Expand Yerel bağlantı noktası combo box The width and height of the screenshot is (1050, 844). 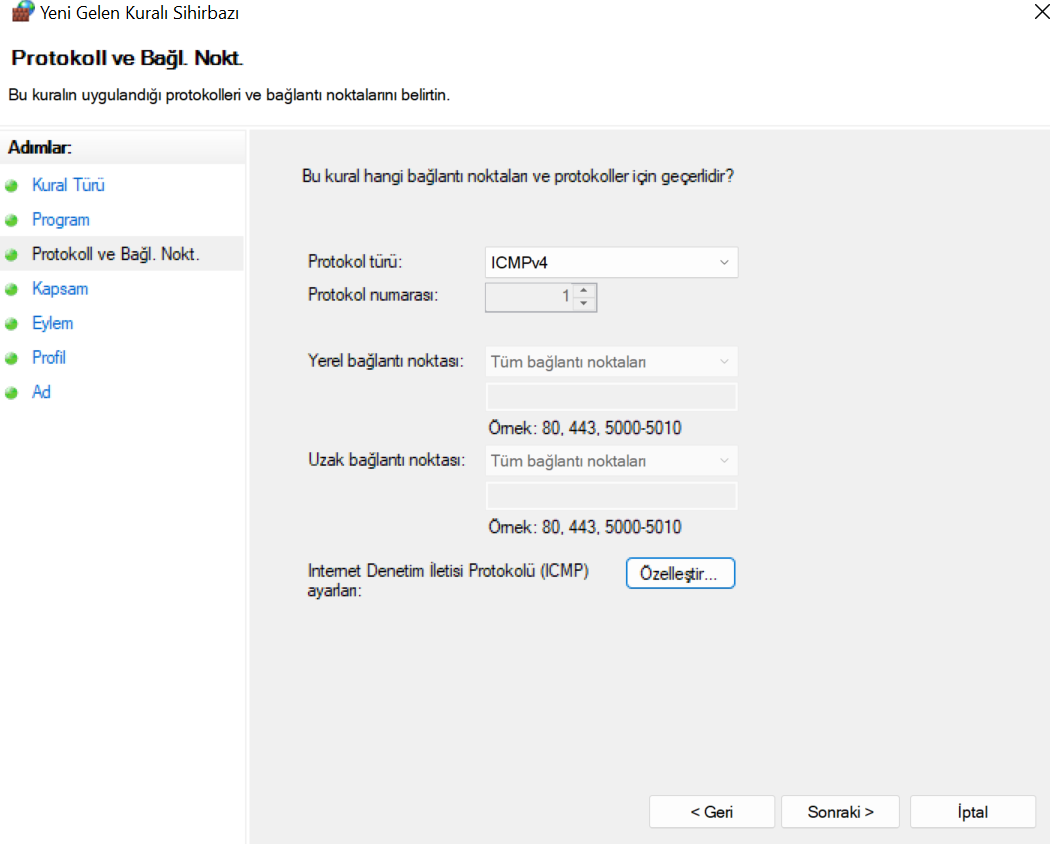[x=611, y=362]
